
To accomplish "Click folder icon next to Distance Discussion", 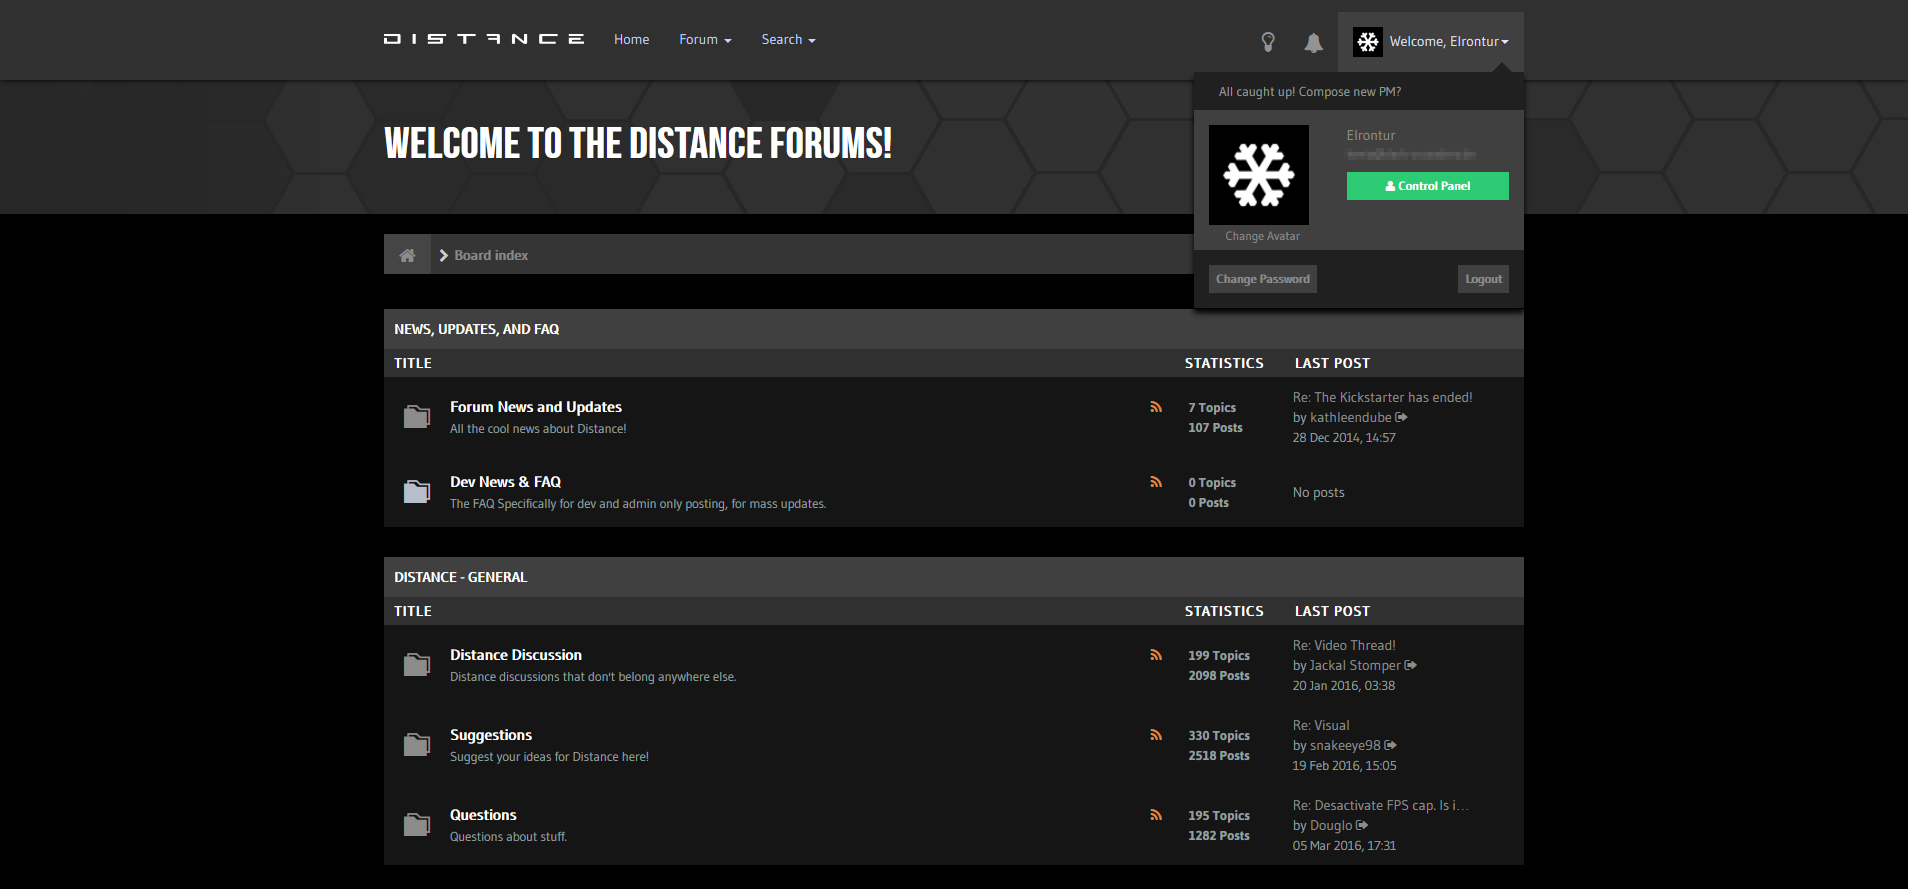I will 417,664.
